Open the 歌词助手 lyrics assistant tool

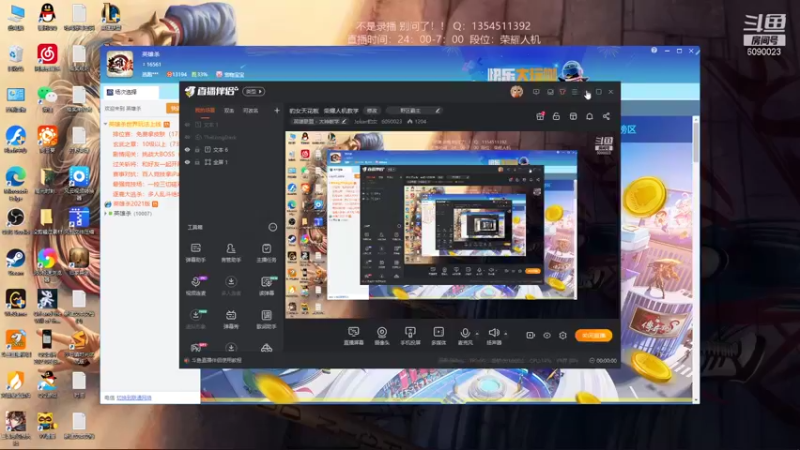(x=266, y=319)
